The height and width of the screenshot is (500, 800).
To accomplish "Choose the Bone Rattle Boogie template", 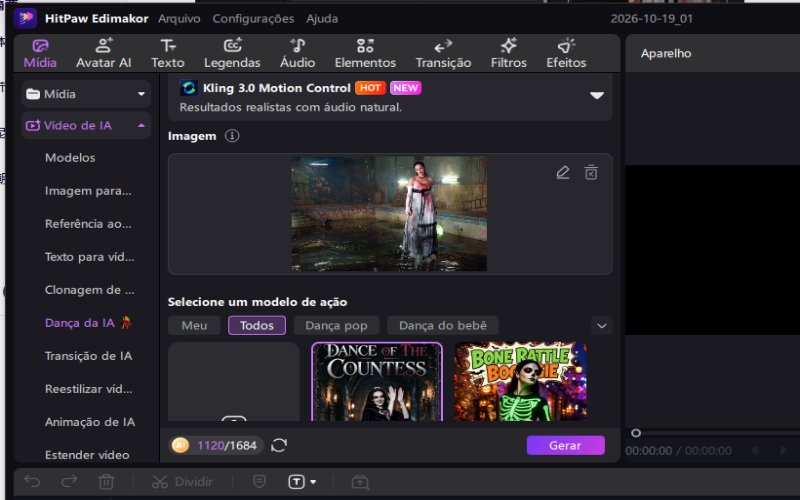I will [x=520, y=382].
